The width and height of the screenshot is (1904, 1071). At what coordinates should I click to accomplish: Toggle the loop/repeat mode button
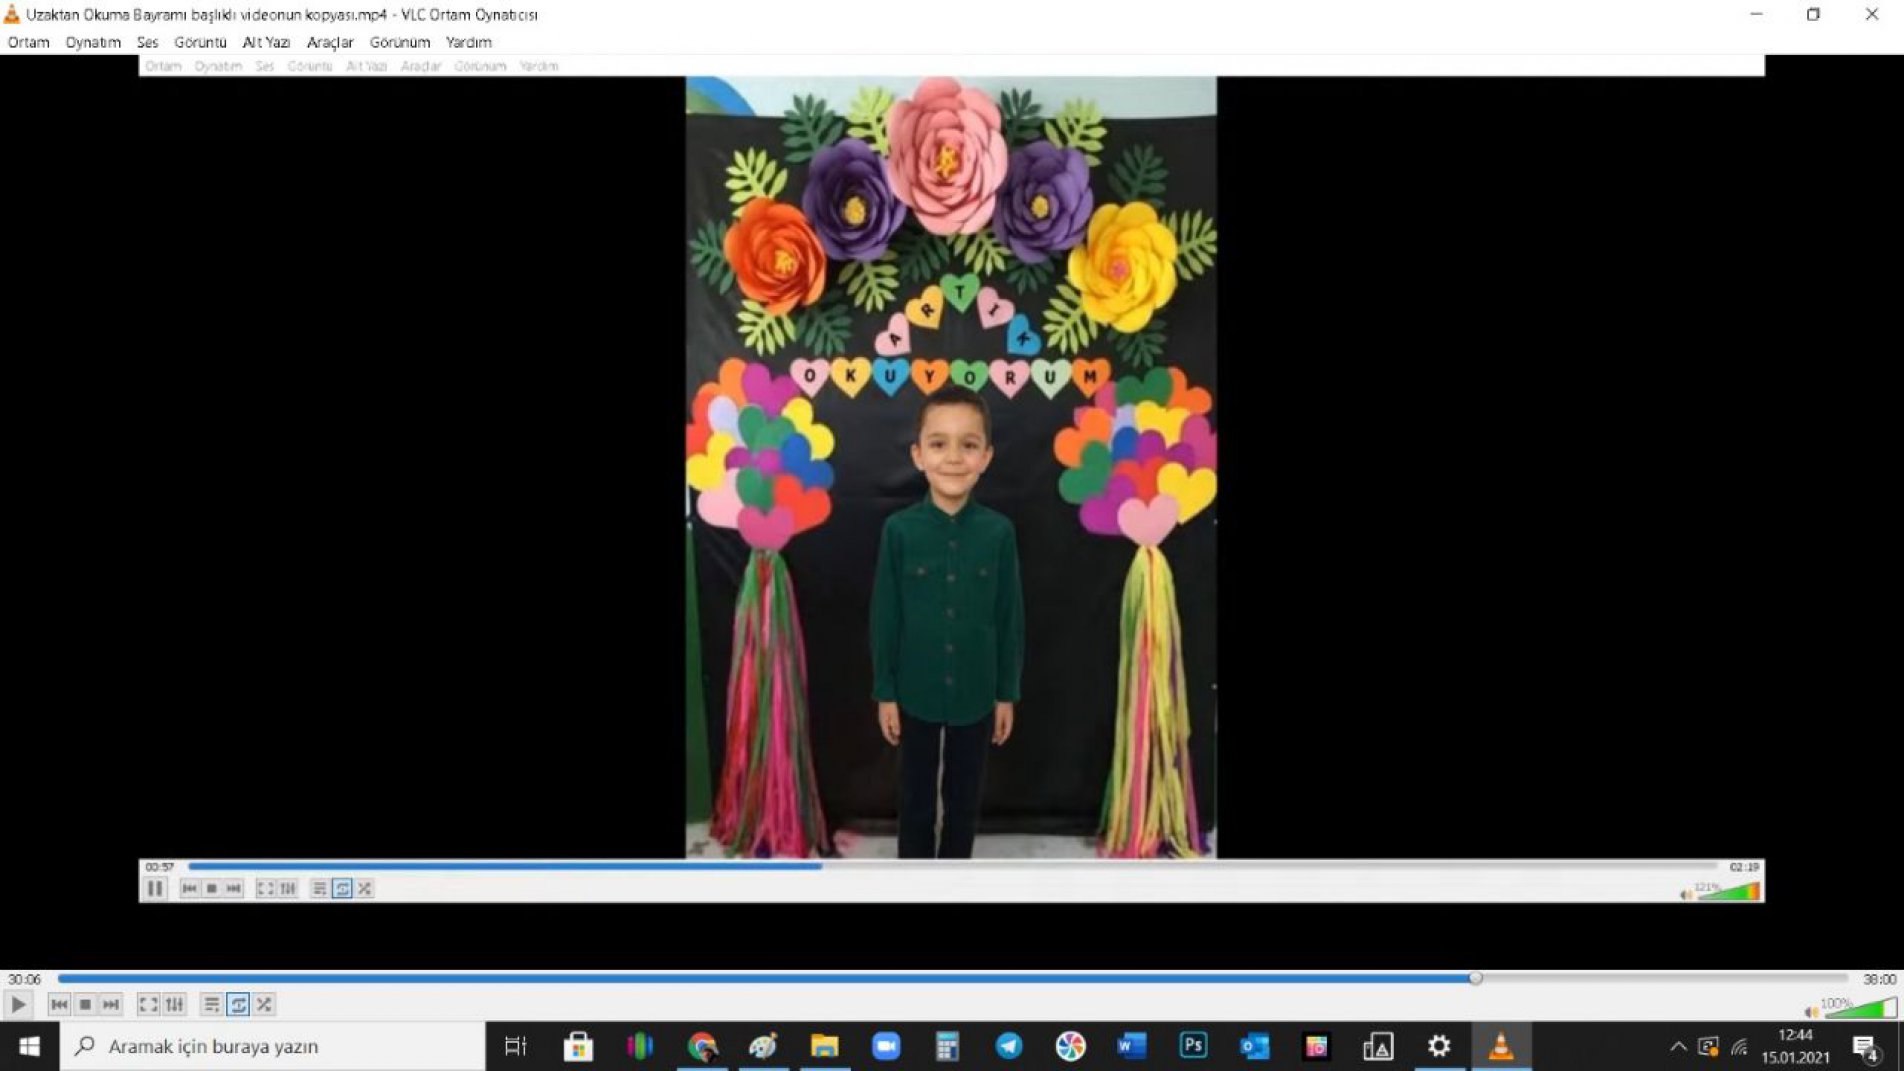(238, 1004)
